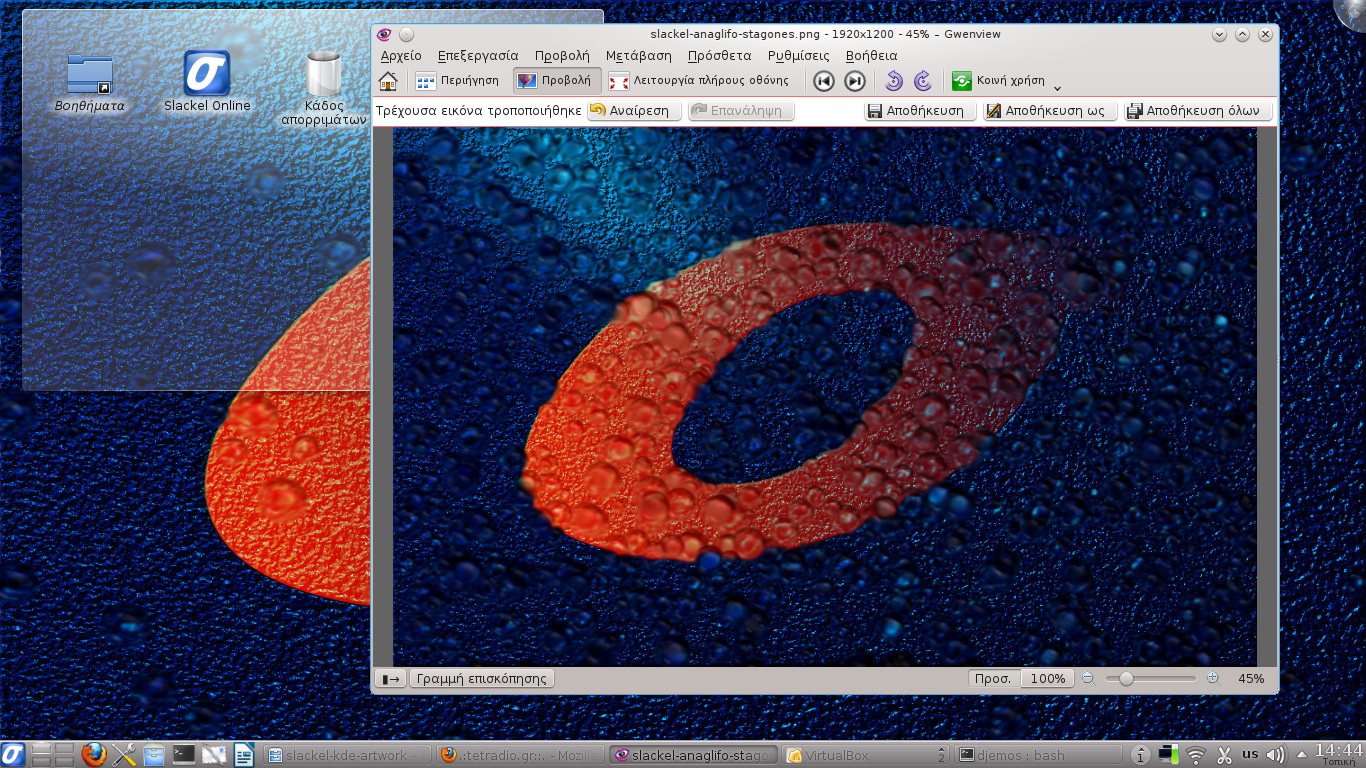The height and width of the screenshot is (768, 1366).
Task: Click the zoom in magnifier icon
Action: (x=1213, y=678)
